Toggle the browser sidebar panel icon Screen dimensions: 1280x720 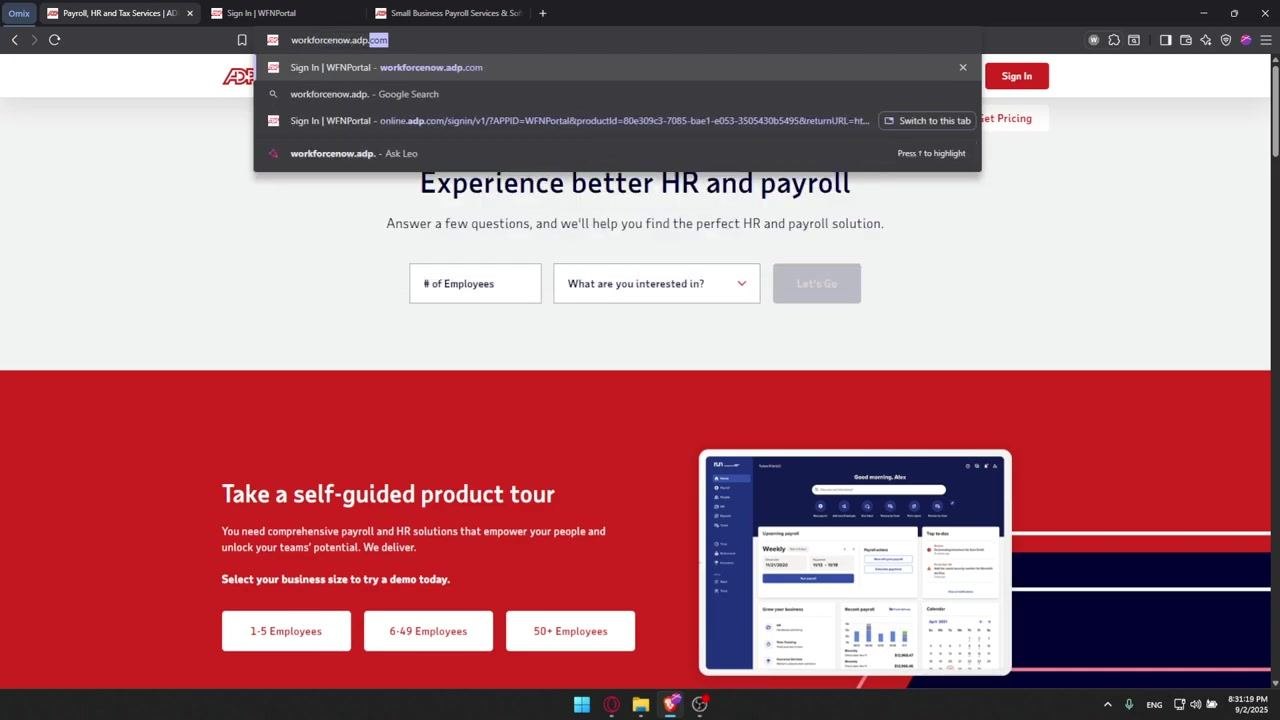click(1165, 40)
